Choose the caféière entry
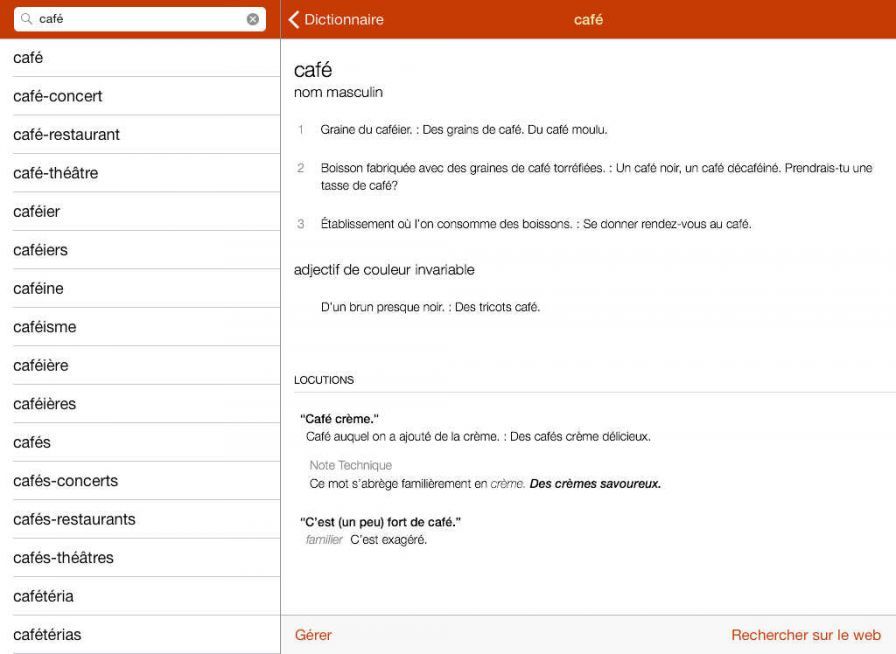The height and width of the screenshot is (654, 896). tap(41, 366)
